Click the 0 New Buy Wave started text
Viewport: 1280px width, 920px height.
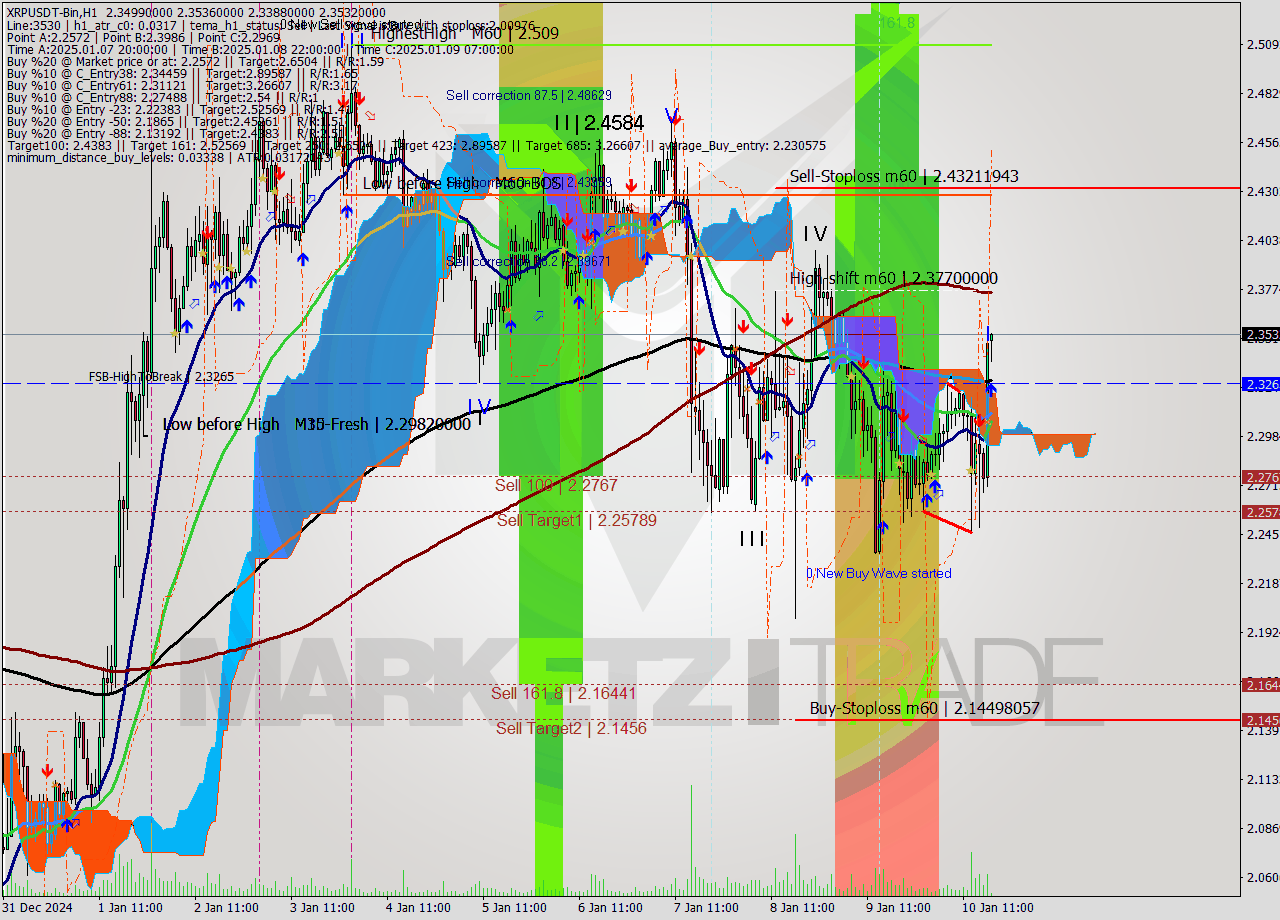click(879, 573)
